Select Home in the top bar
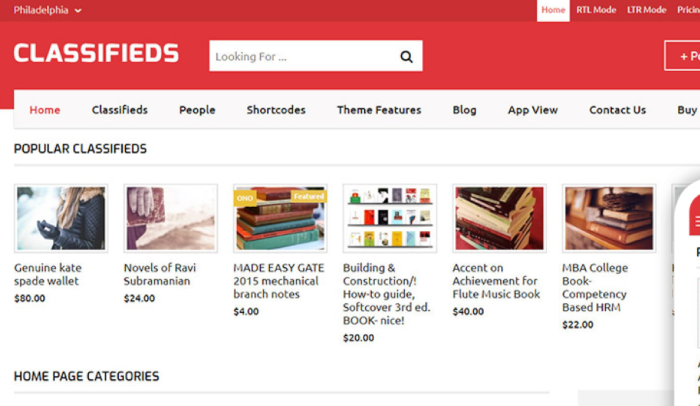The image size is (700, 406). 553,10
